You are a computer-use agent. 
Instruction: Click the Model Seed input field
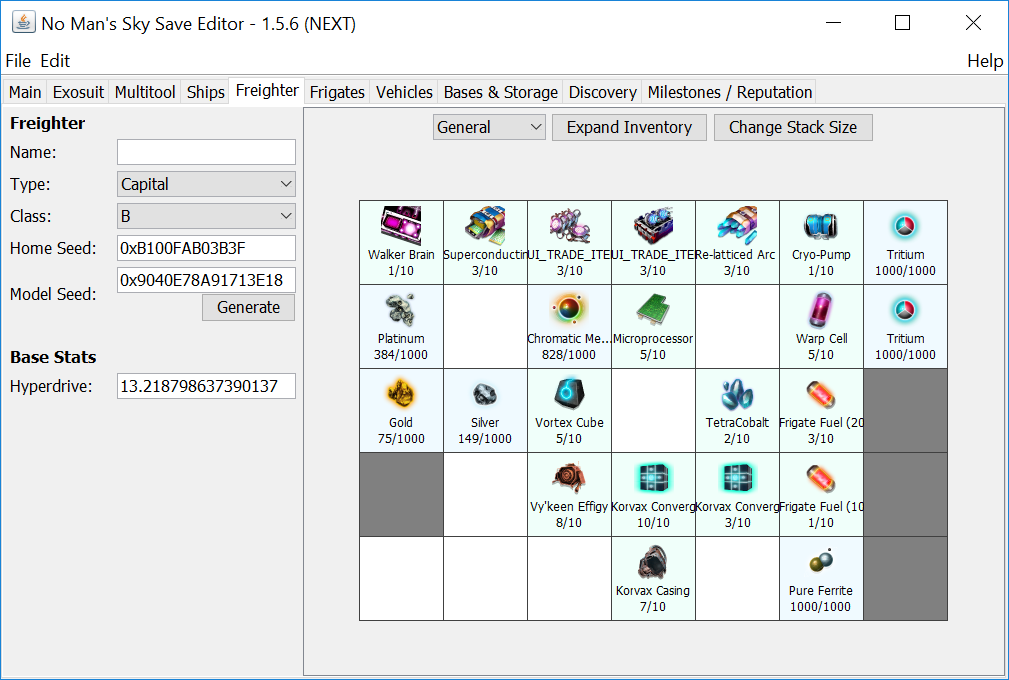(206, 280)
